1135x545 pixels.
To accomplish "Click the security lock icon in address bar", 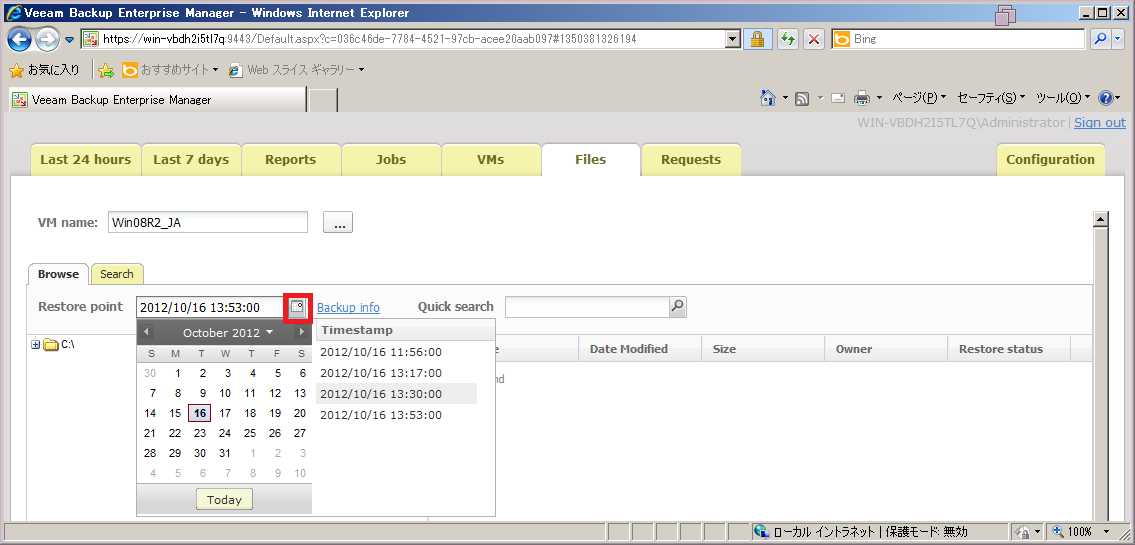I will pos(757,39).
